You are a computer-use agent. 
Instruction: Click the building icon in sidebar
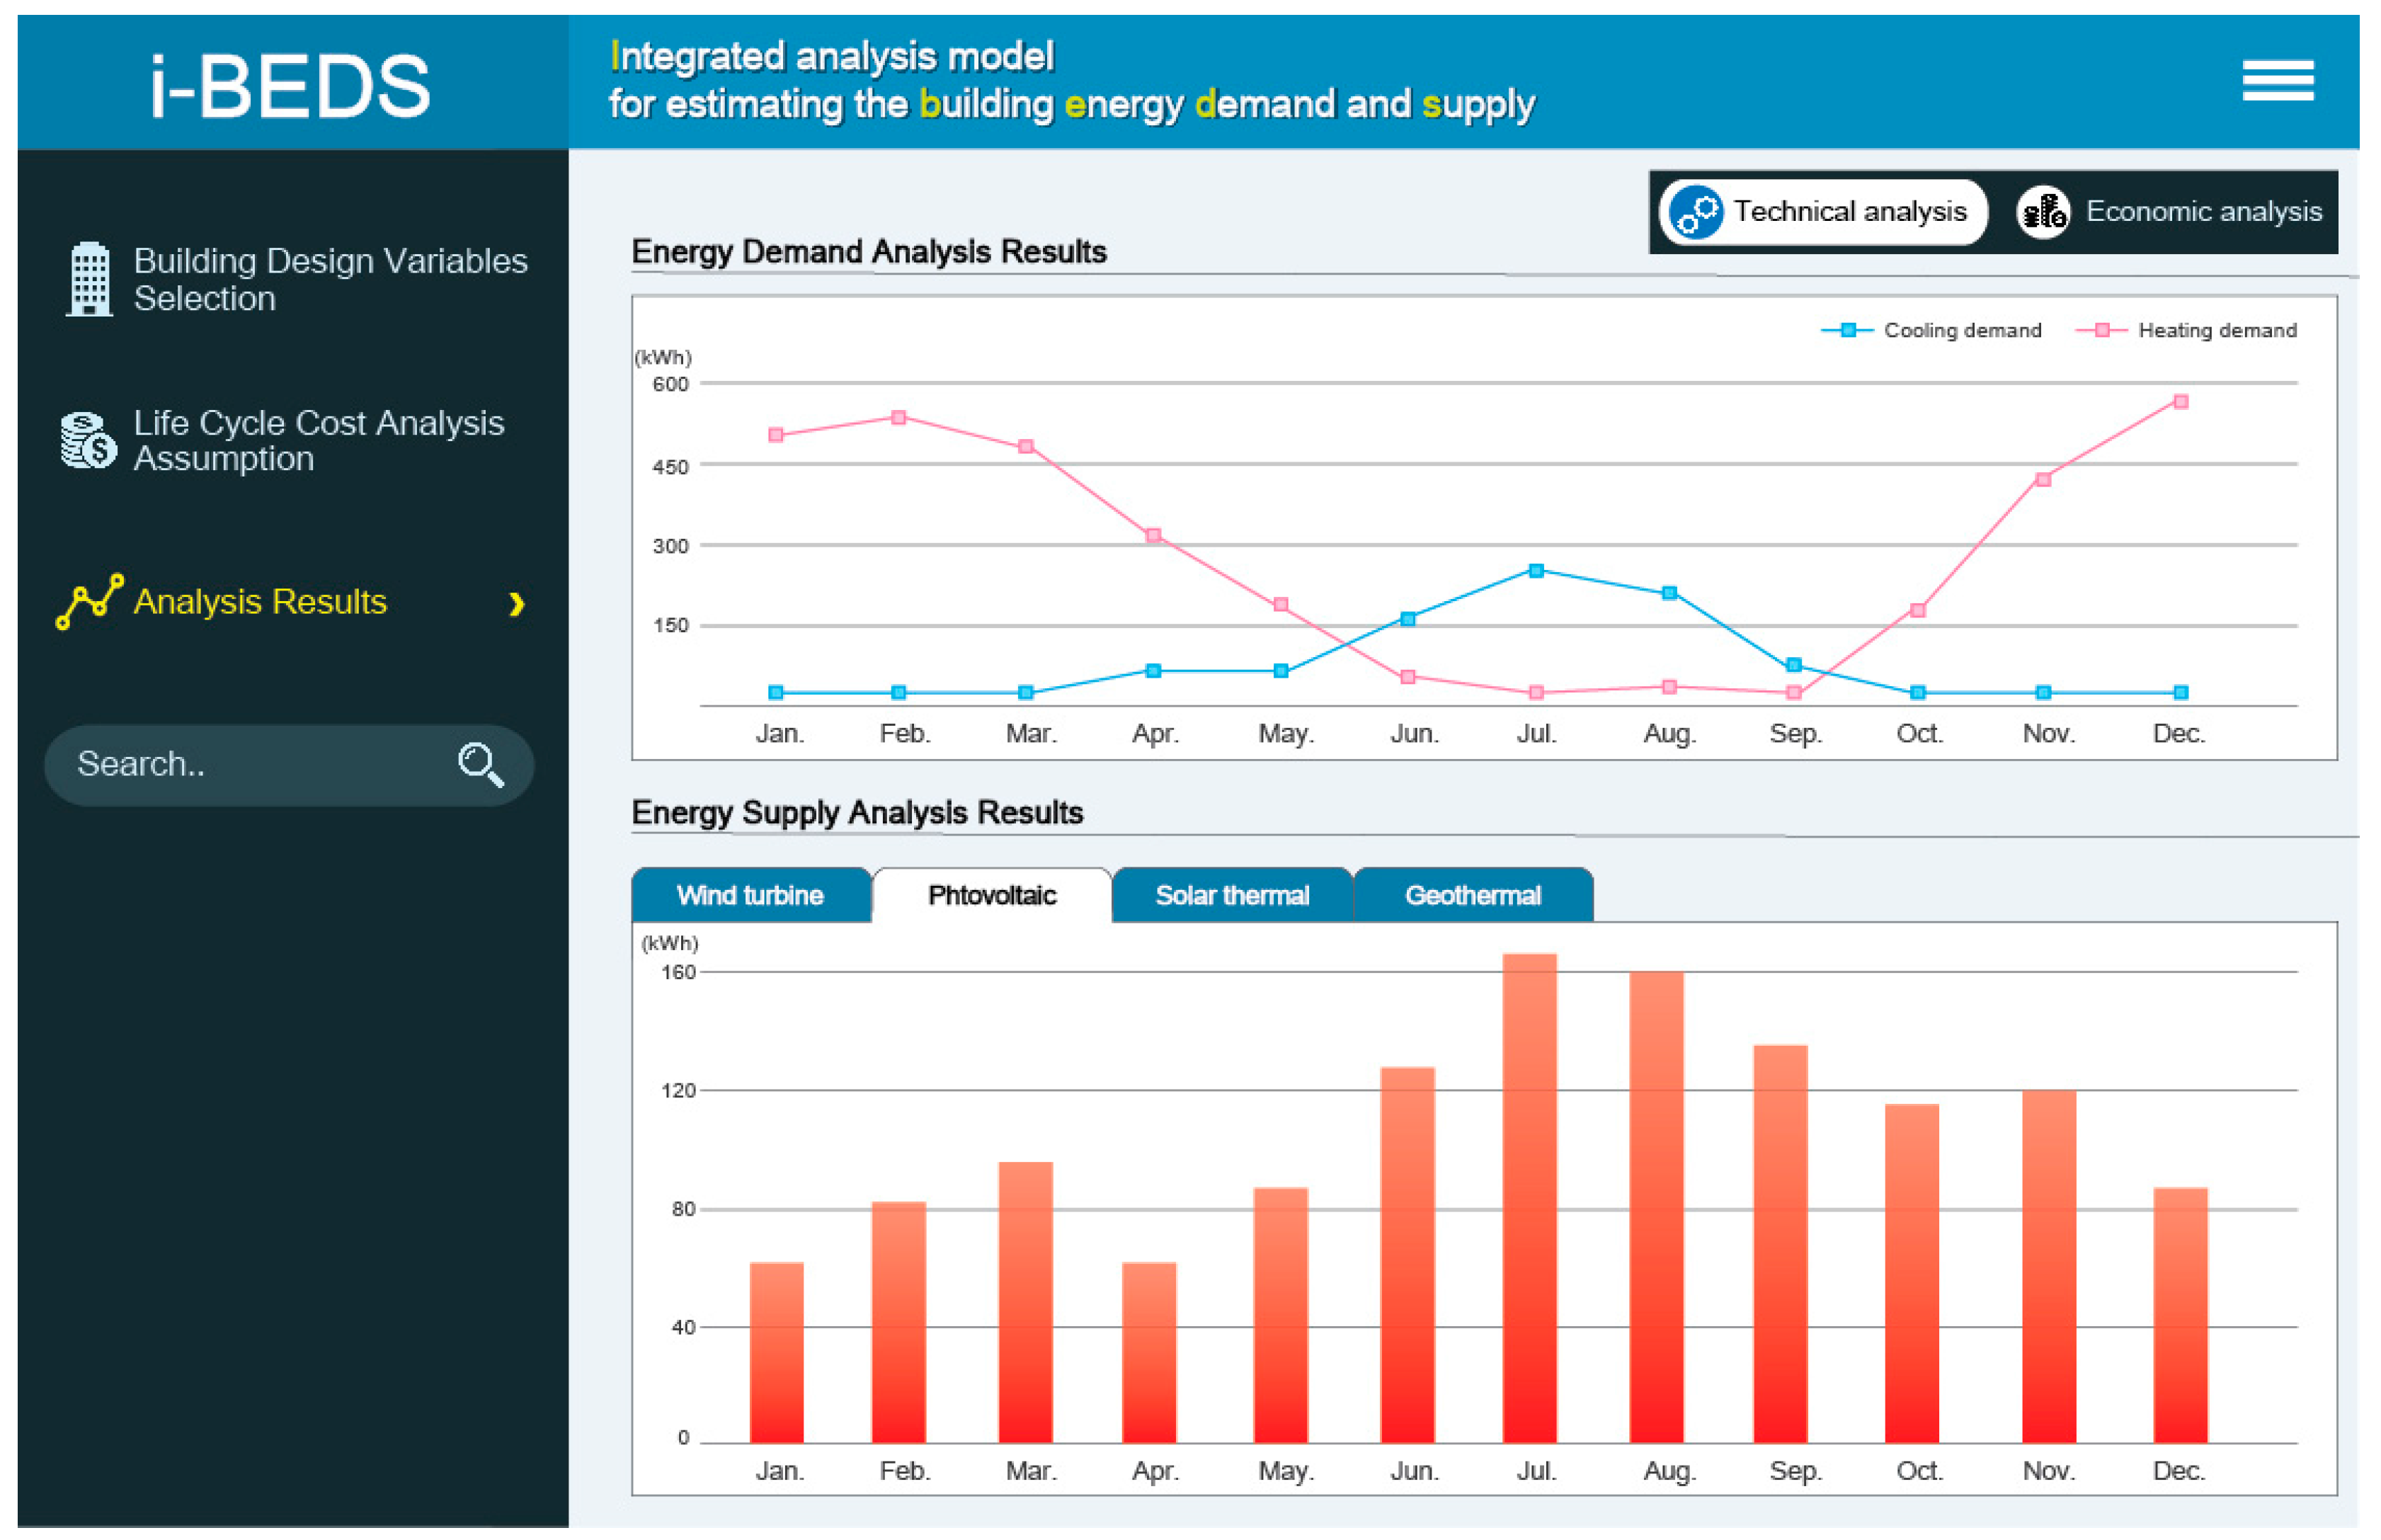pos(89,279)
